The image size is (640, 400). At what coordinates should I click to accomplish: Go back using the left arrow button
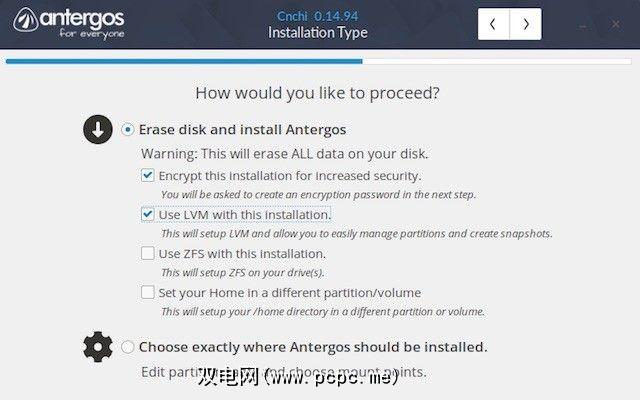[494, 24]
